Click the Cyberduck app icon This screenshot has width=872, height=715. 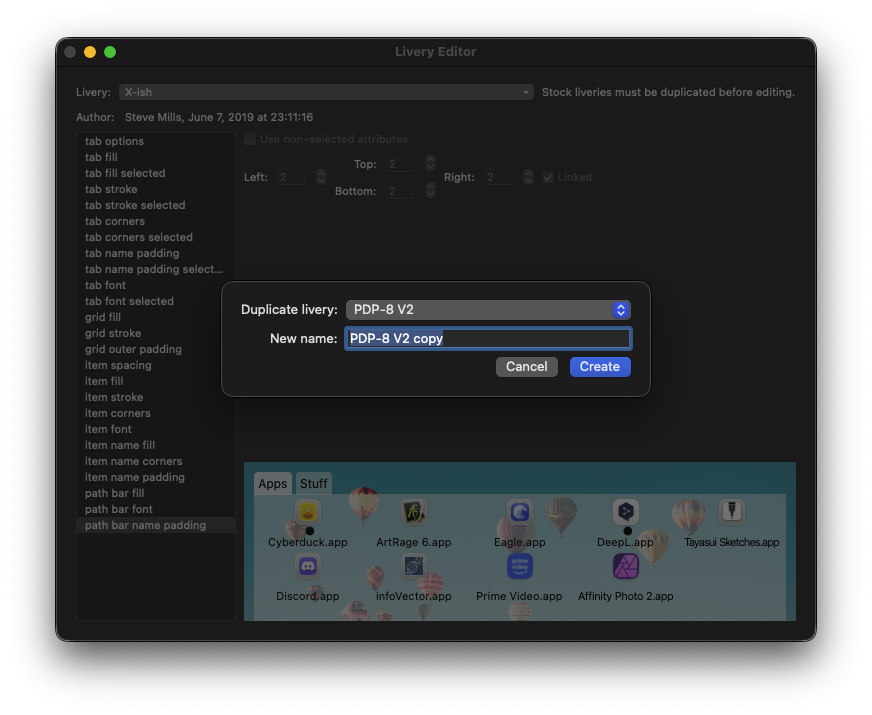pyautogui.click(x=307, y=513)
